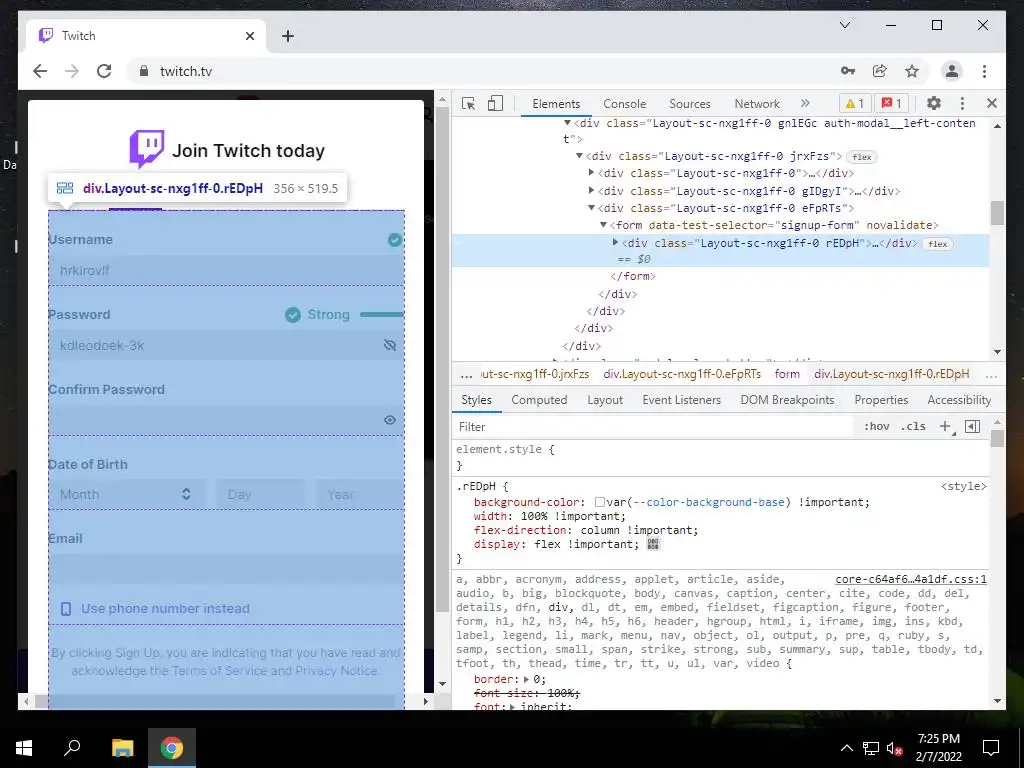Screen dimensions: 1024x768
Task: Click the Year input field
Action: tap(360, 494)
